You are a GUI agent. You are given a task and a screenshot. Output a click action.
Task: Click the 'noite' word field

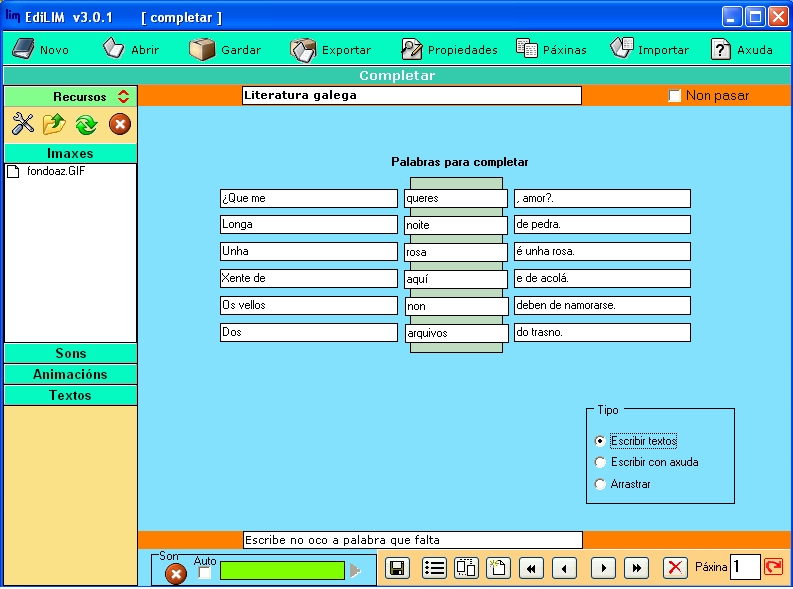pyautogui.click(x=456, y=225)
